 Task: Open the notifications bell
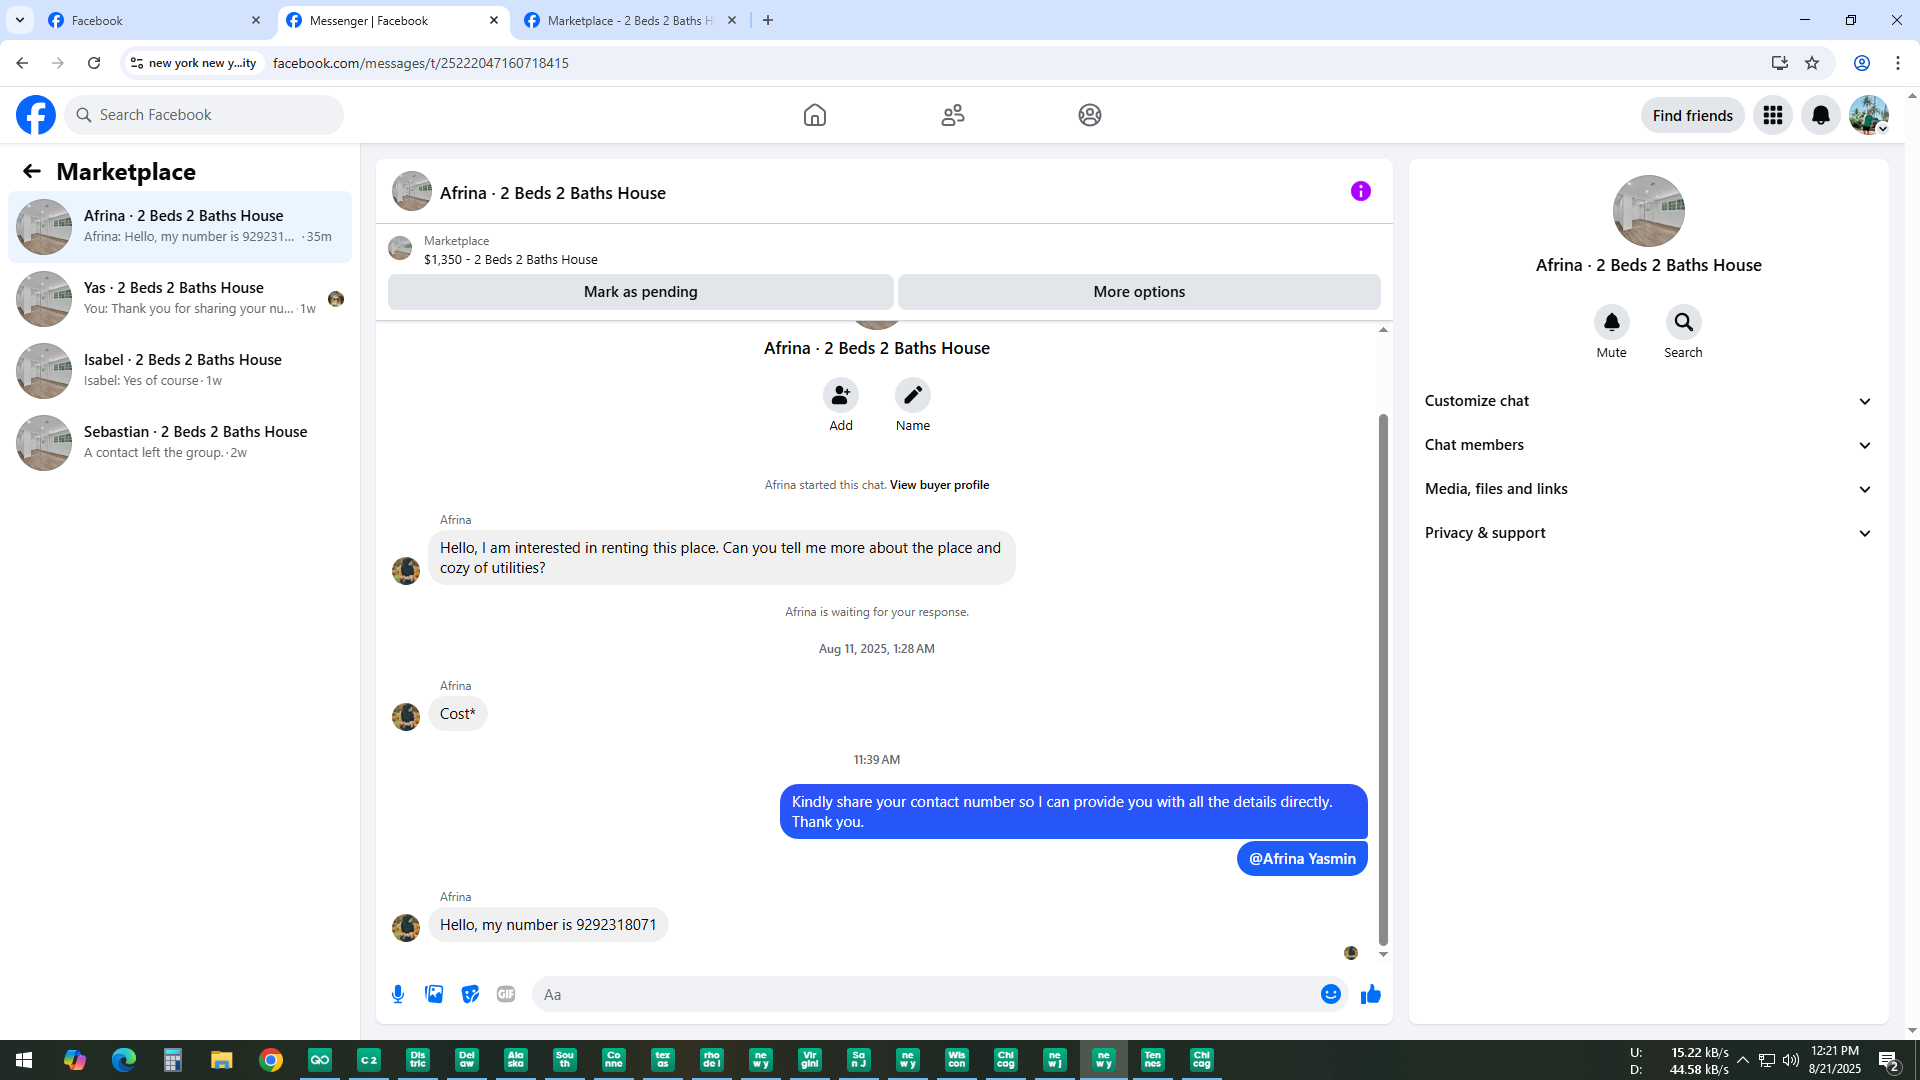click(1821, 115)
